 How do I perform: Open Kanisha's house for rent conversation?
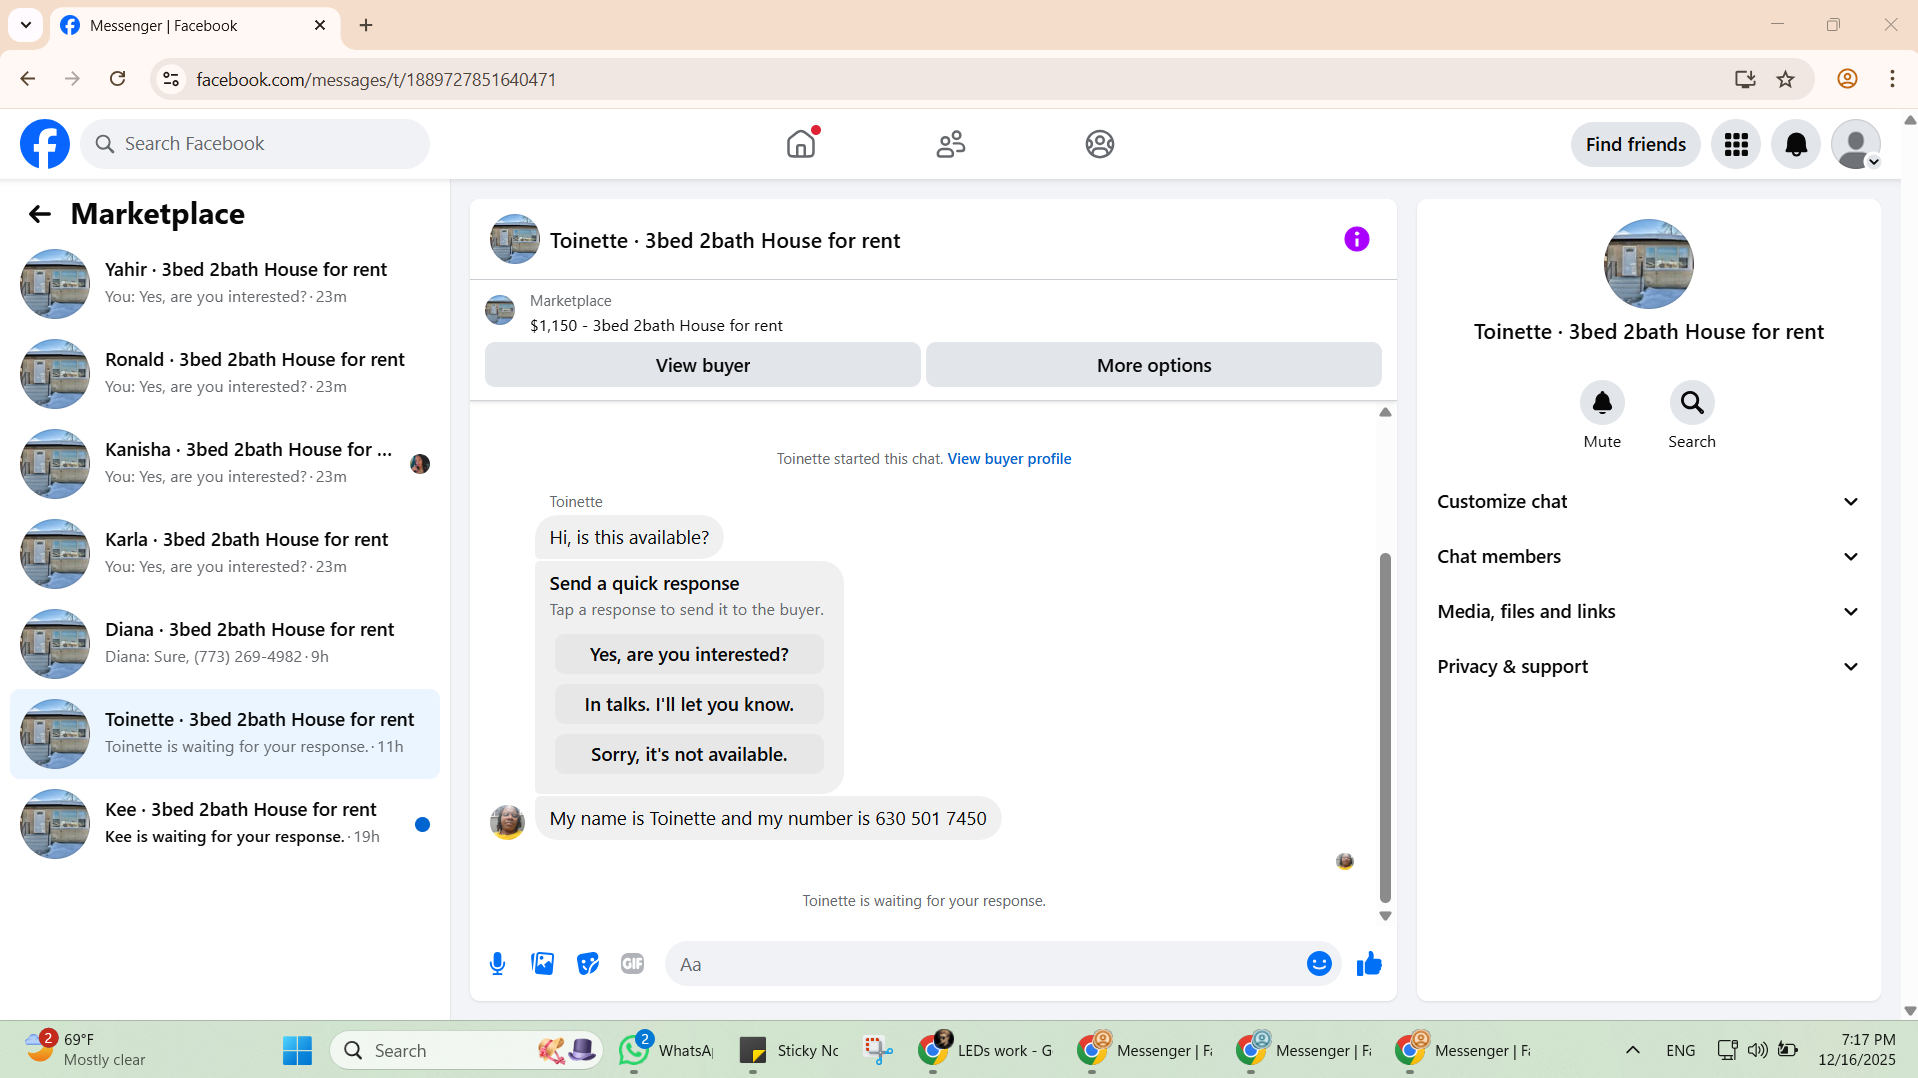click(225, 464)
